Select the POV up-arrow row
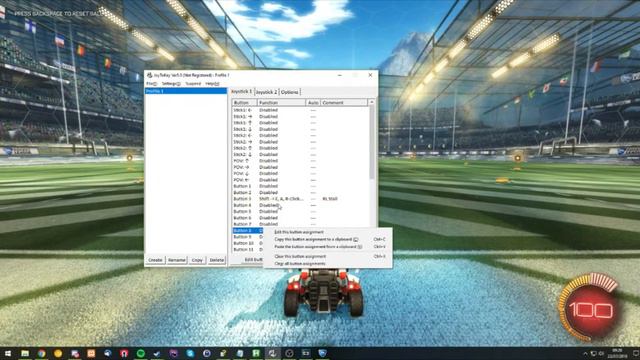The width and height of the screenshot is (640, 360). (300, 161)
